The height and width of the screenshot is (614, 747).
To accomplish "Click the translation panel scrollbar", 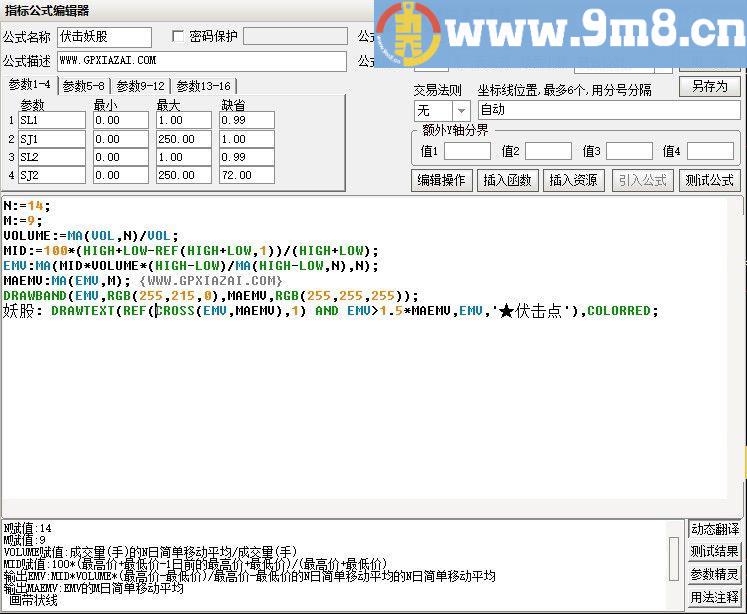I will pos(674,559).
